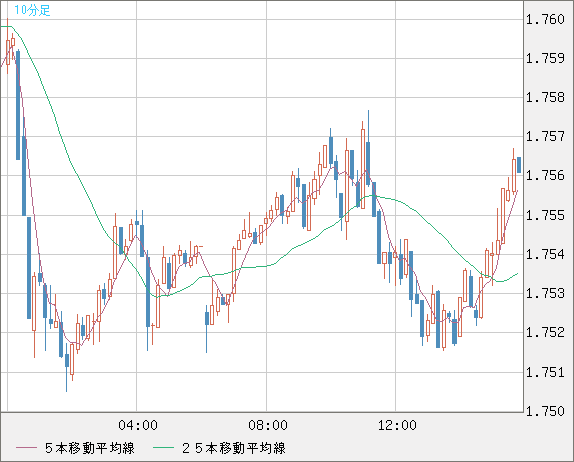Click the 25本移動平均線 legend label

point(234,448)
